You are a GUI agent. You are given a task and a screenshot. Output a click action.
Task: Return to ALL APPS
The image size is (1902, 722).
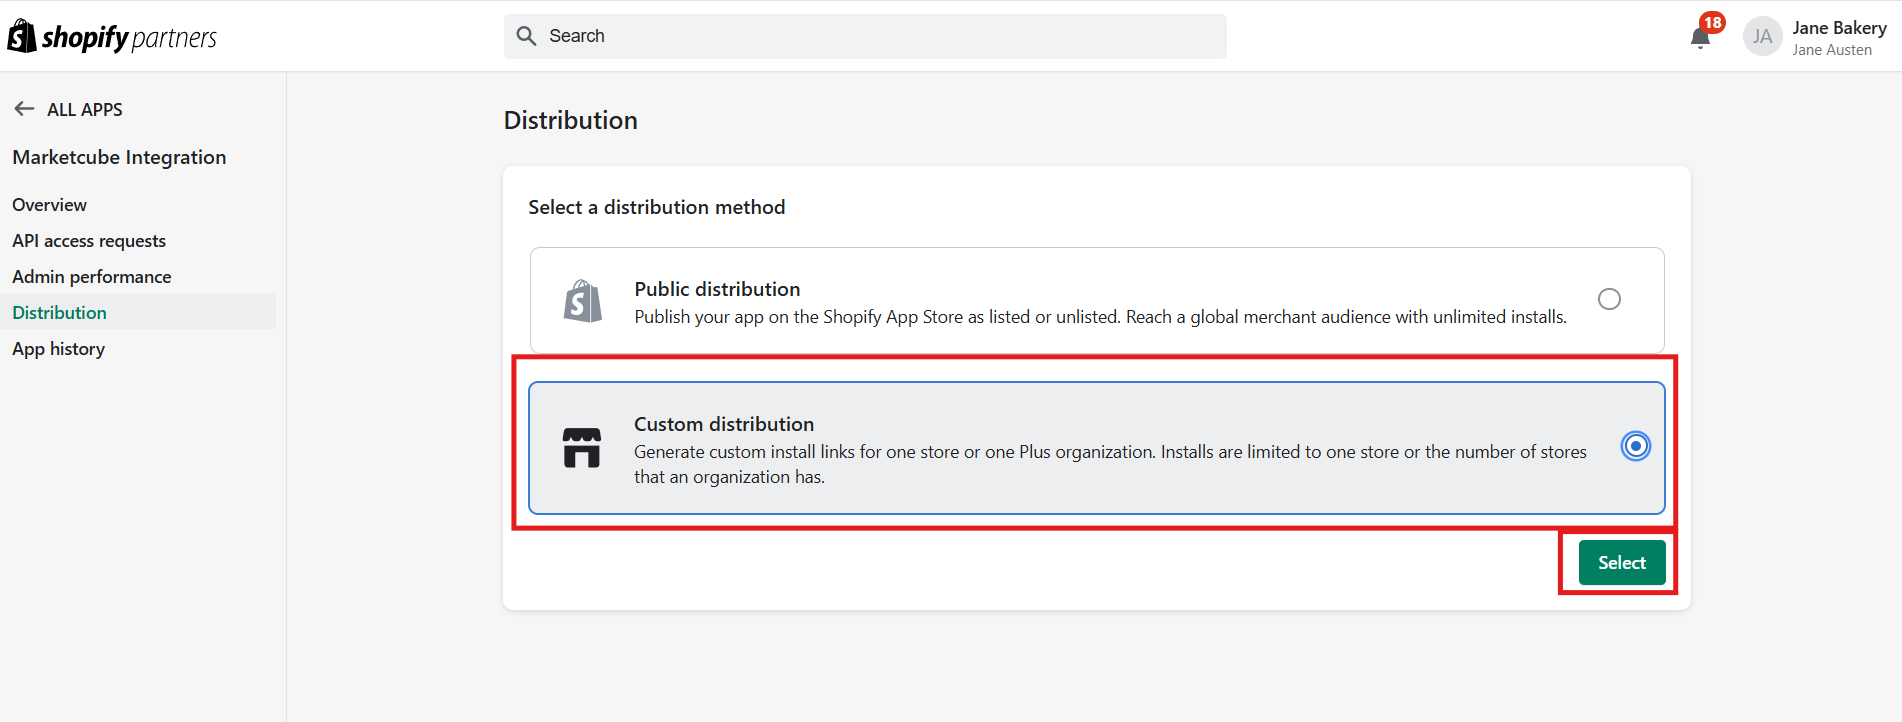click(x=85, y=109)
